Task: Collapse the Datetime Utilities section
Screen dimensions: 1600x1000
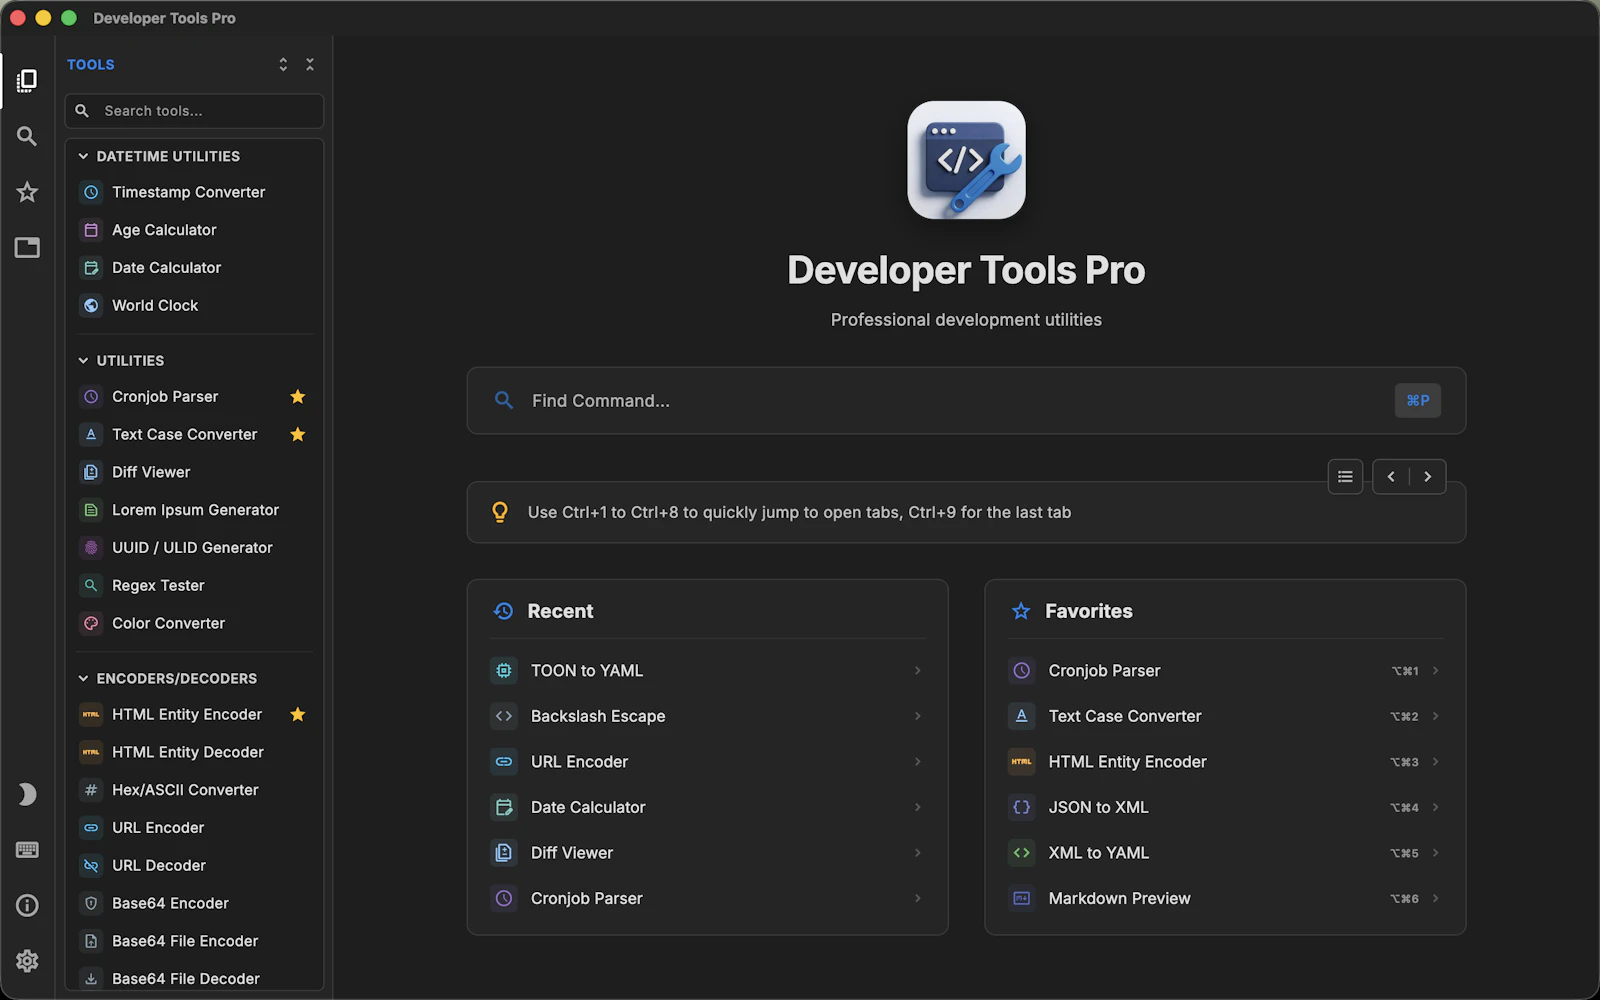Action: [x=83, y=156]
